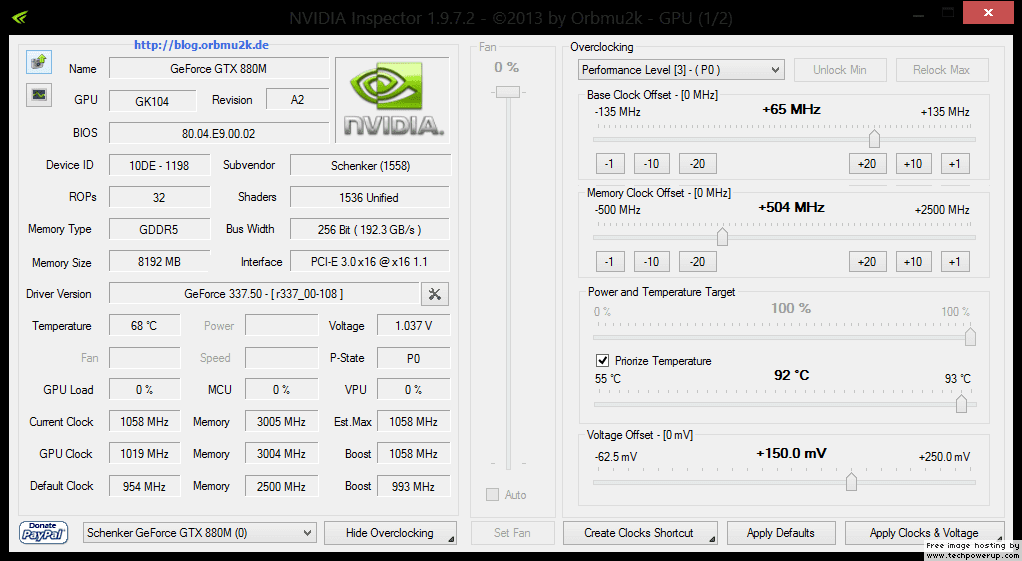Open the blog.orbmu2k.de link
Screen dimensions: 1022x561
point(201,45)
